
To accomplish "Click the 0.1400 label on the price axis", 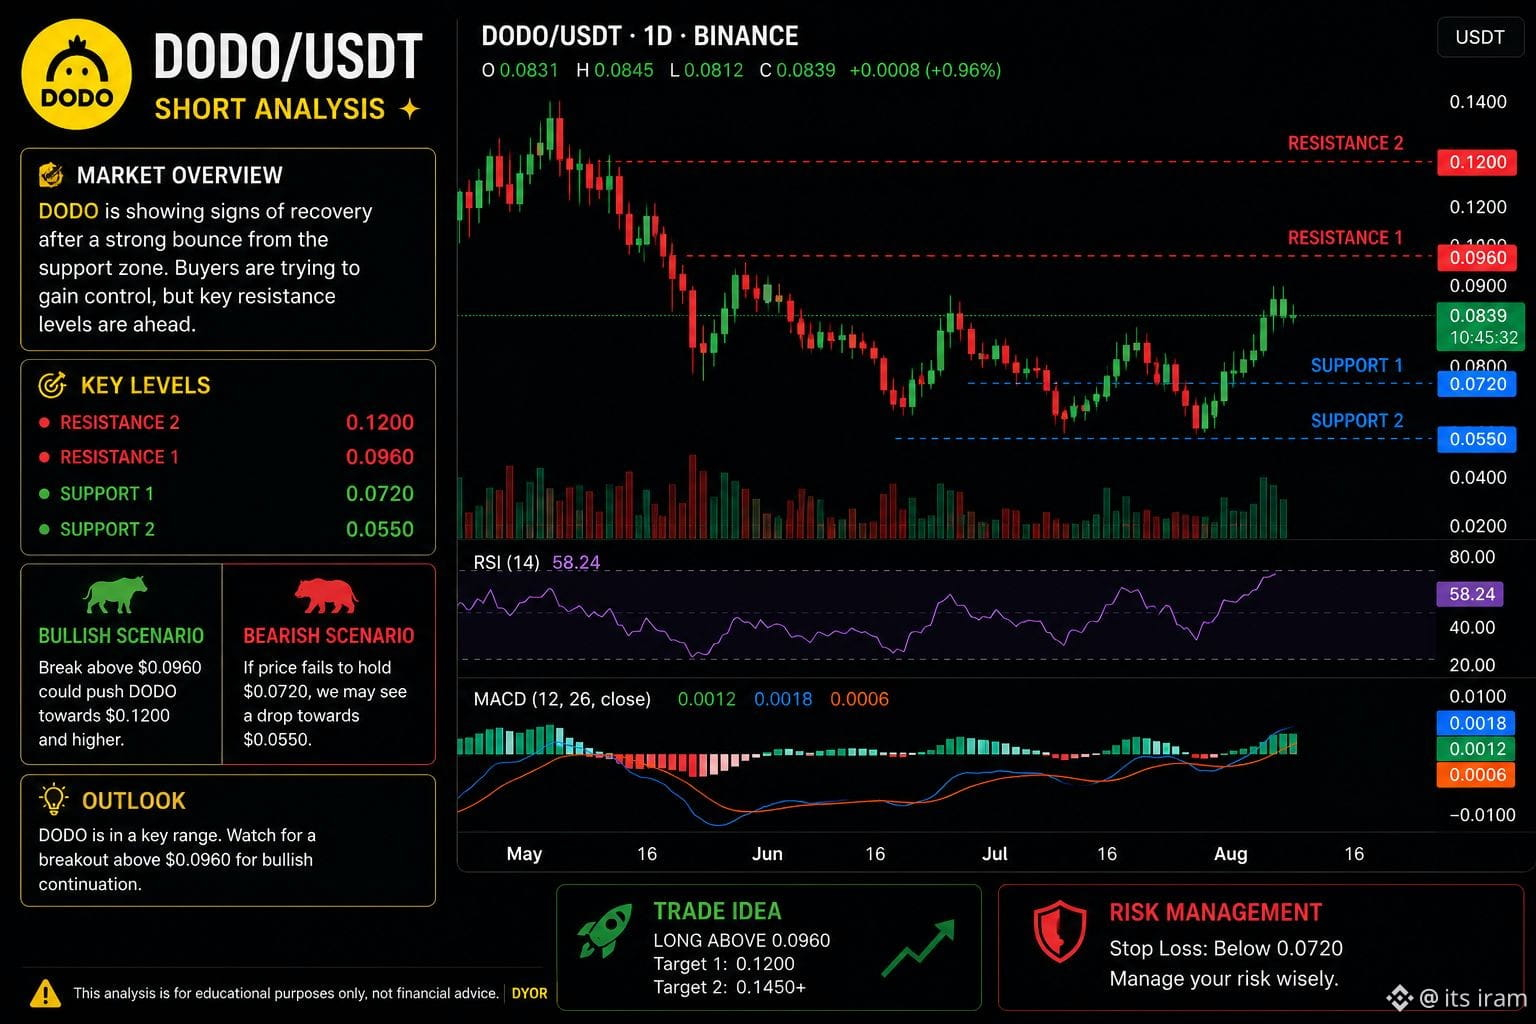I will [x=1478, y=102].
